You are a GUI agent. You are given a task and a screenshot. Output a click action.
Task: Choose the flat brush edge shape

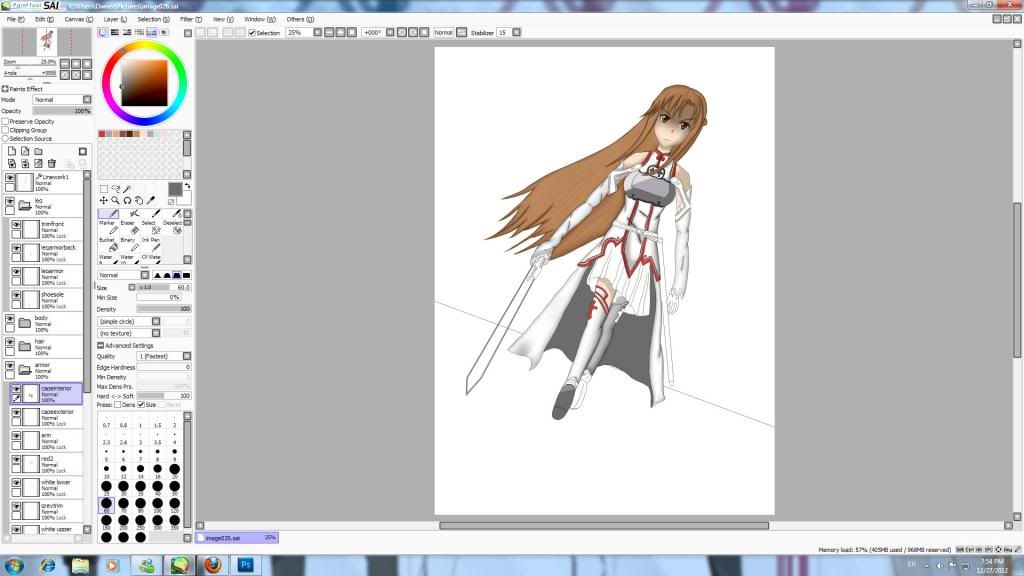coord(186,275)
